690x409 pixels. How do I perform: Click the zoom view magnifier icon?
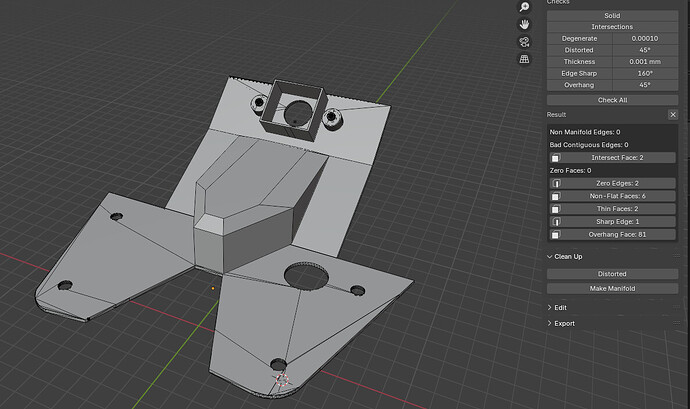point(524,7)
